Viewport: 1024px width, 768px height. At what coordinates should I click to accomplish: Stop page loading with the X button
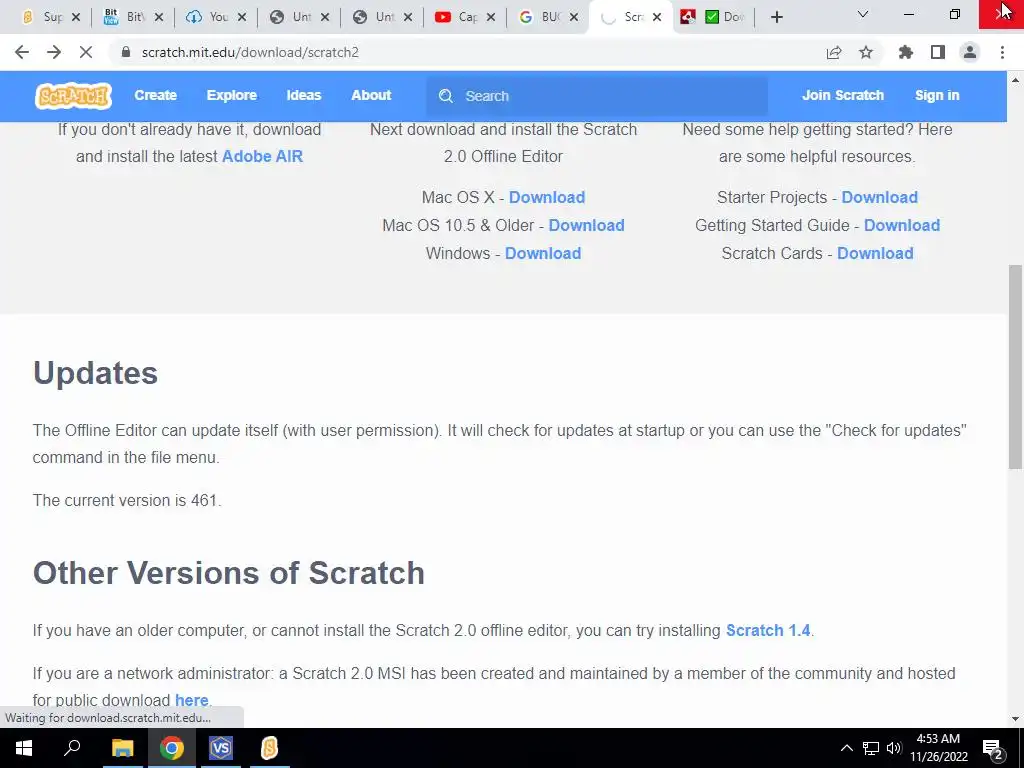coord(86,52)
